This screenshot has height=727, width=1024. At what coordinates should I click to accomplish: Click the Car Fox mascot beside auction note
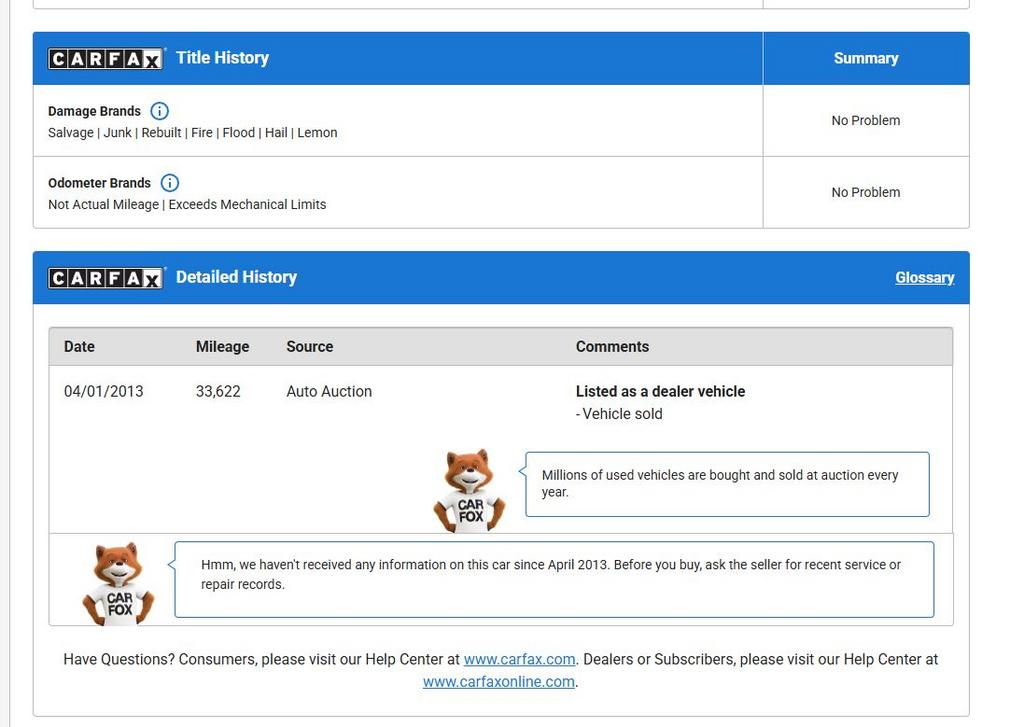click(470, 490)
